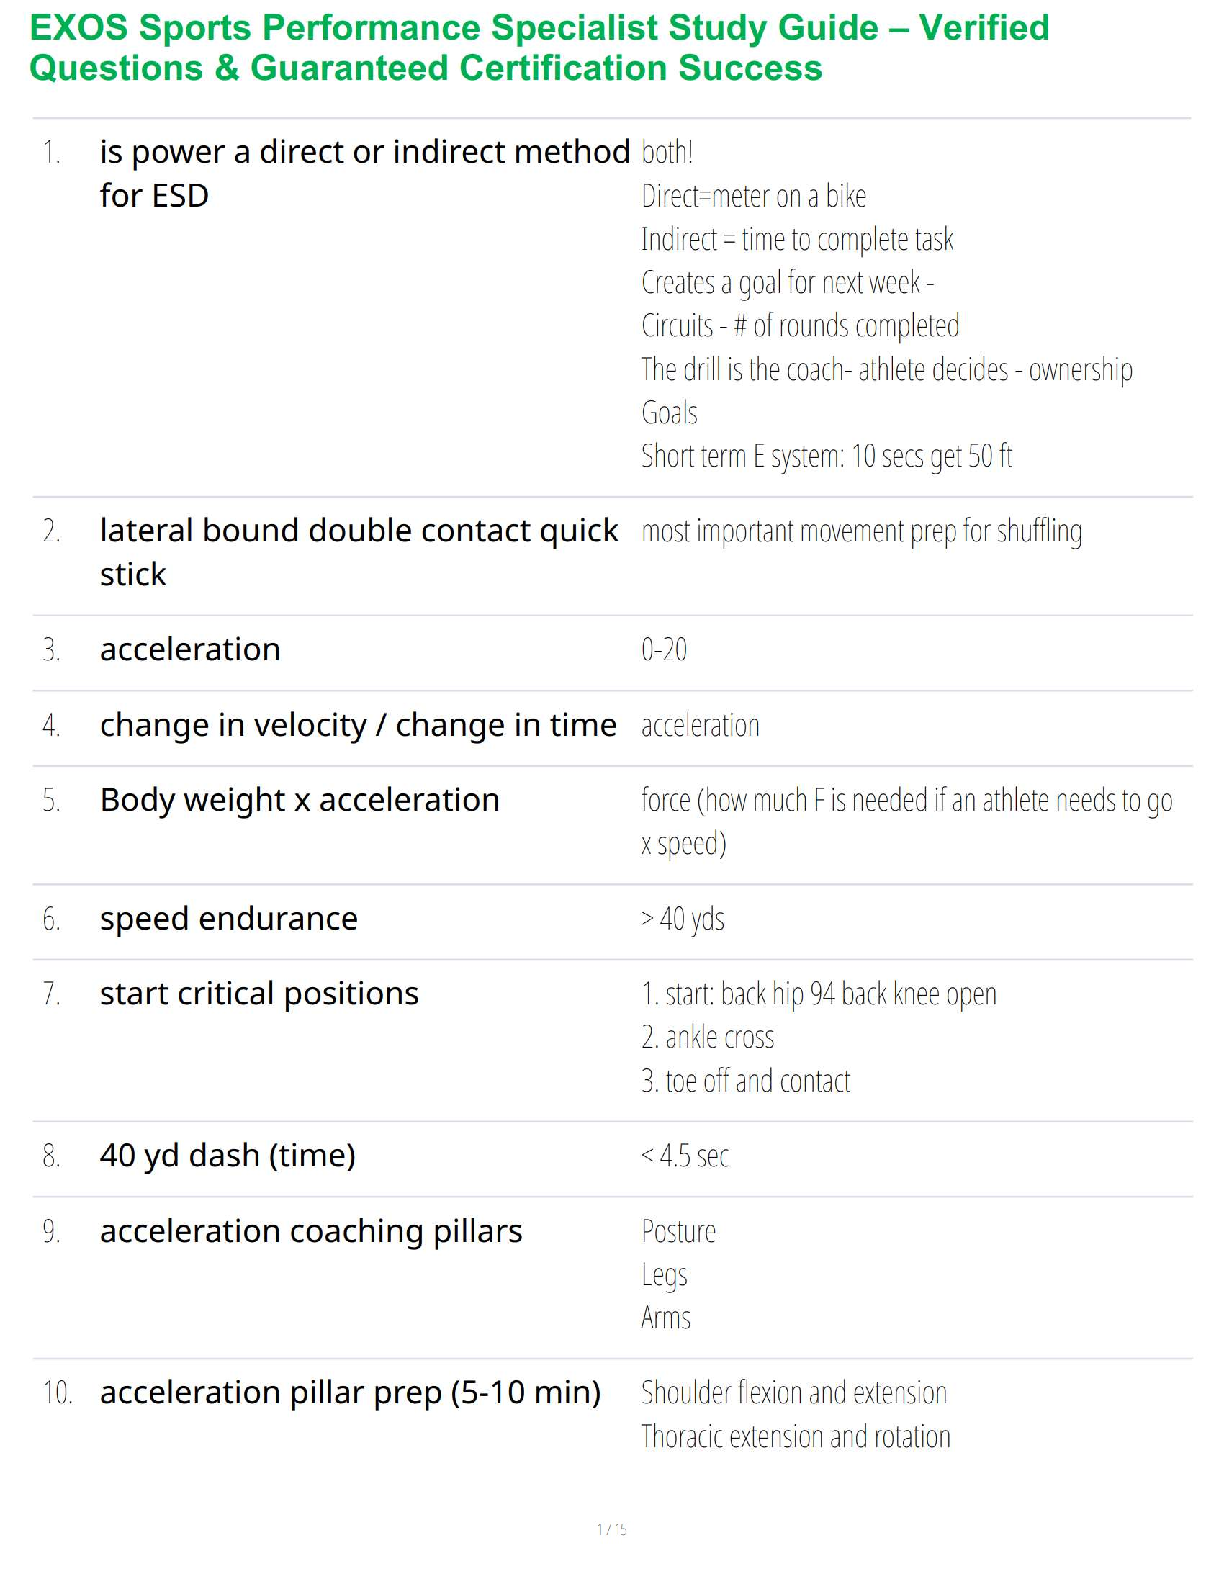Click the "Direct=meter on a bike" answer line

(753, 196)
